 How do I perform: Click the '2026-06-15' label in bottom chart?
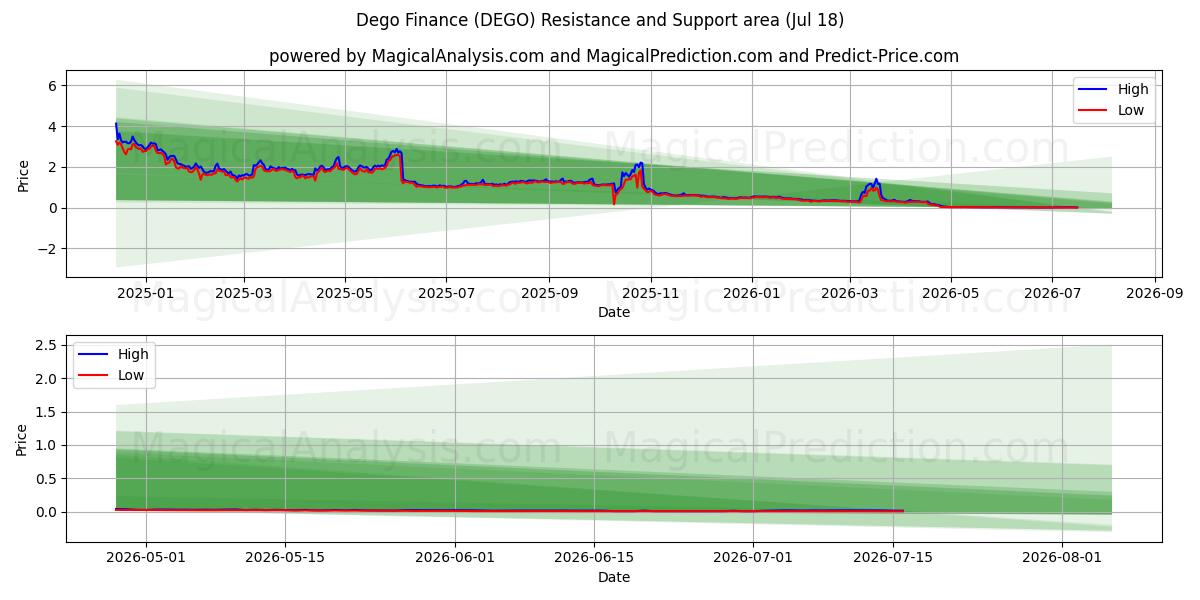coord(594,558)
